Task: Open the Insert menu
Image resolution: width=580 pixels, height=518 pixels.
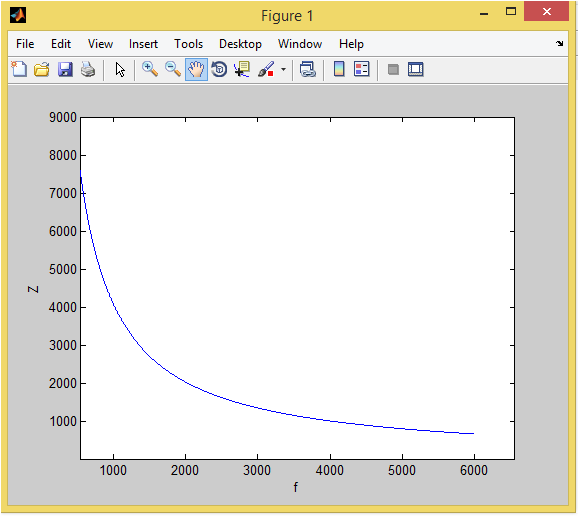Action: click(143, 44)
